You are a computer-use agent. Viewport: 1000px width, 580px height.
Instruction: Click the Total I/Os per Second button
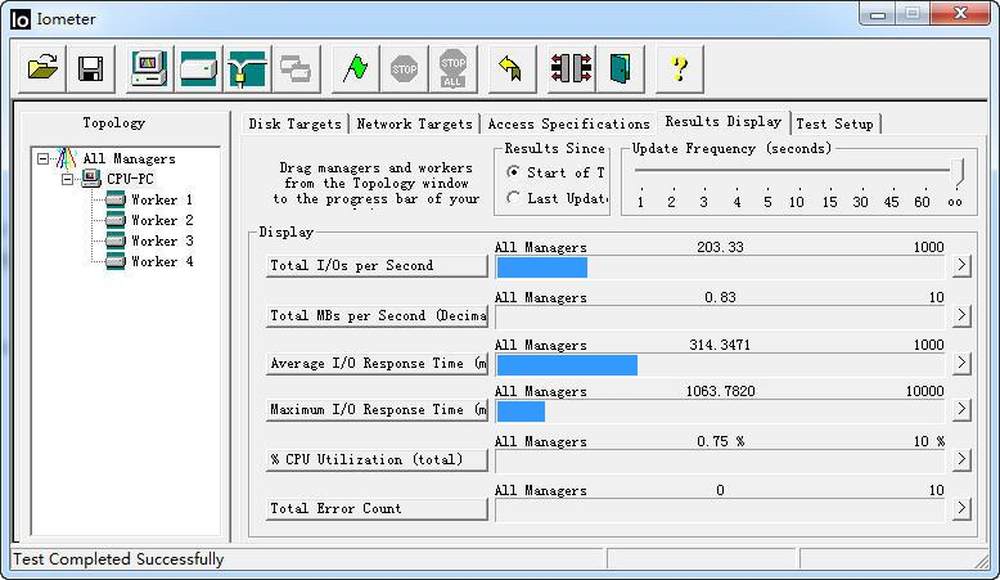point(376,265)
